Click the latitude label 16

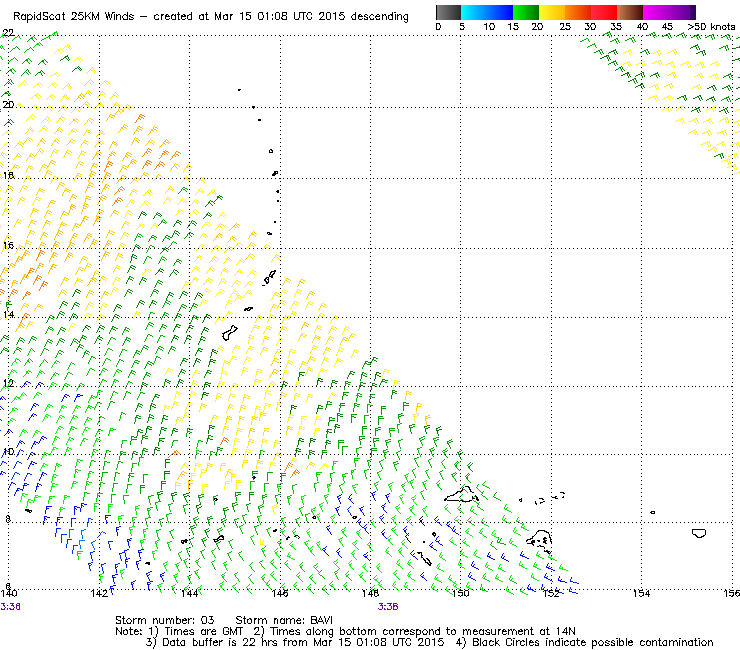pos(8,245)
